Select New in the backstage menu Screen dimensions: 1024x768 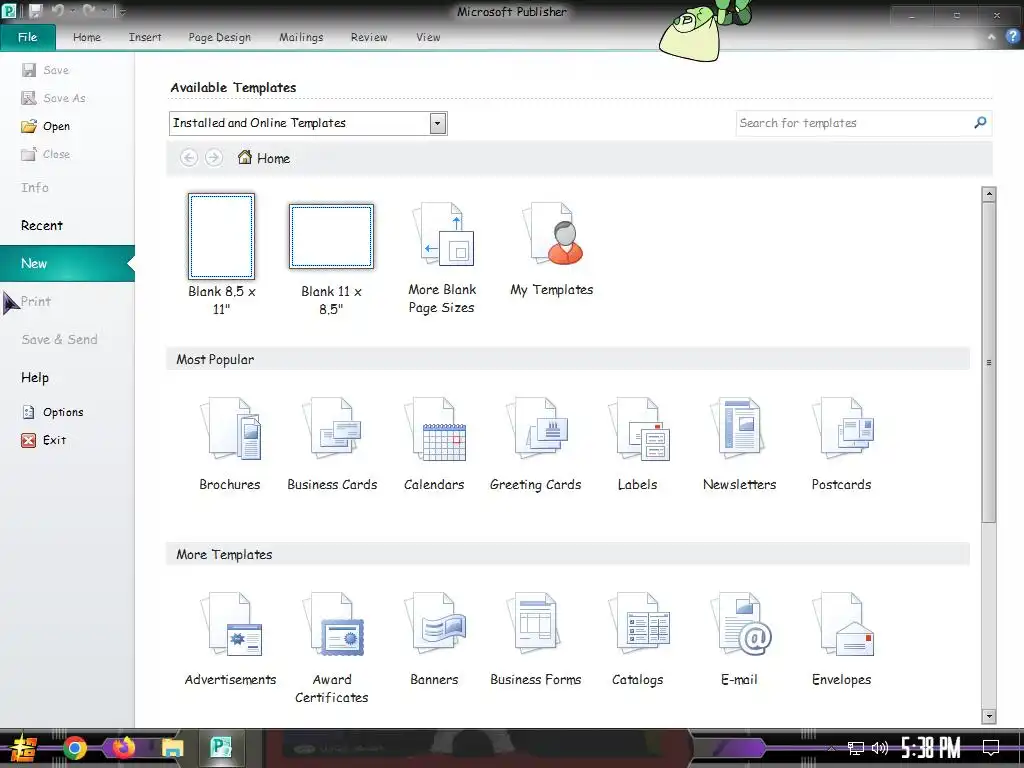tap(67, 263)
